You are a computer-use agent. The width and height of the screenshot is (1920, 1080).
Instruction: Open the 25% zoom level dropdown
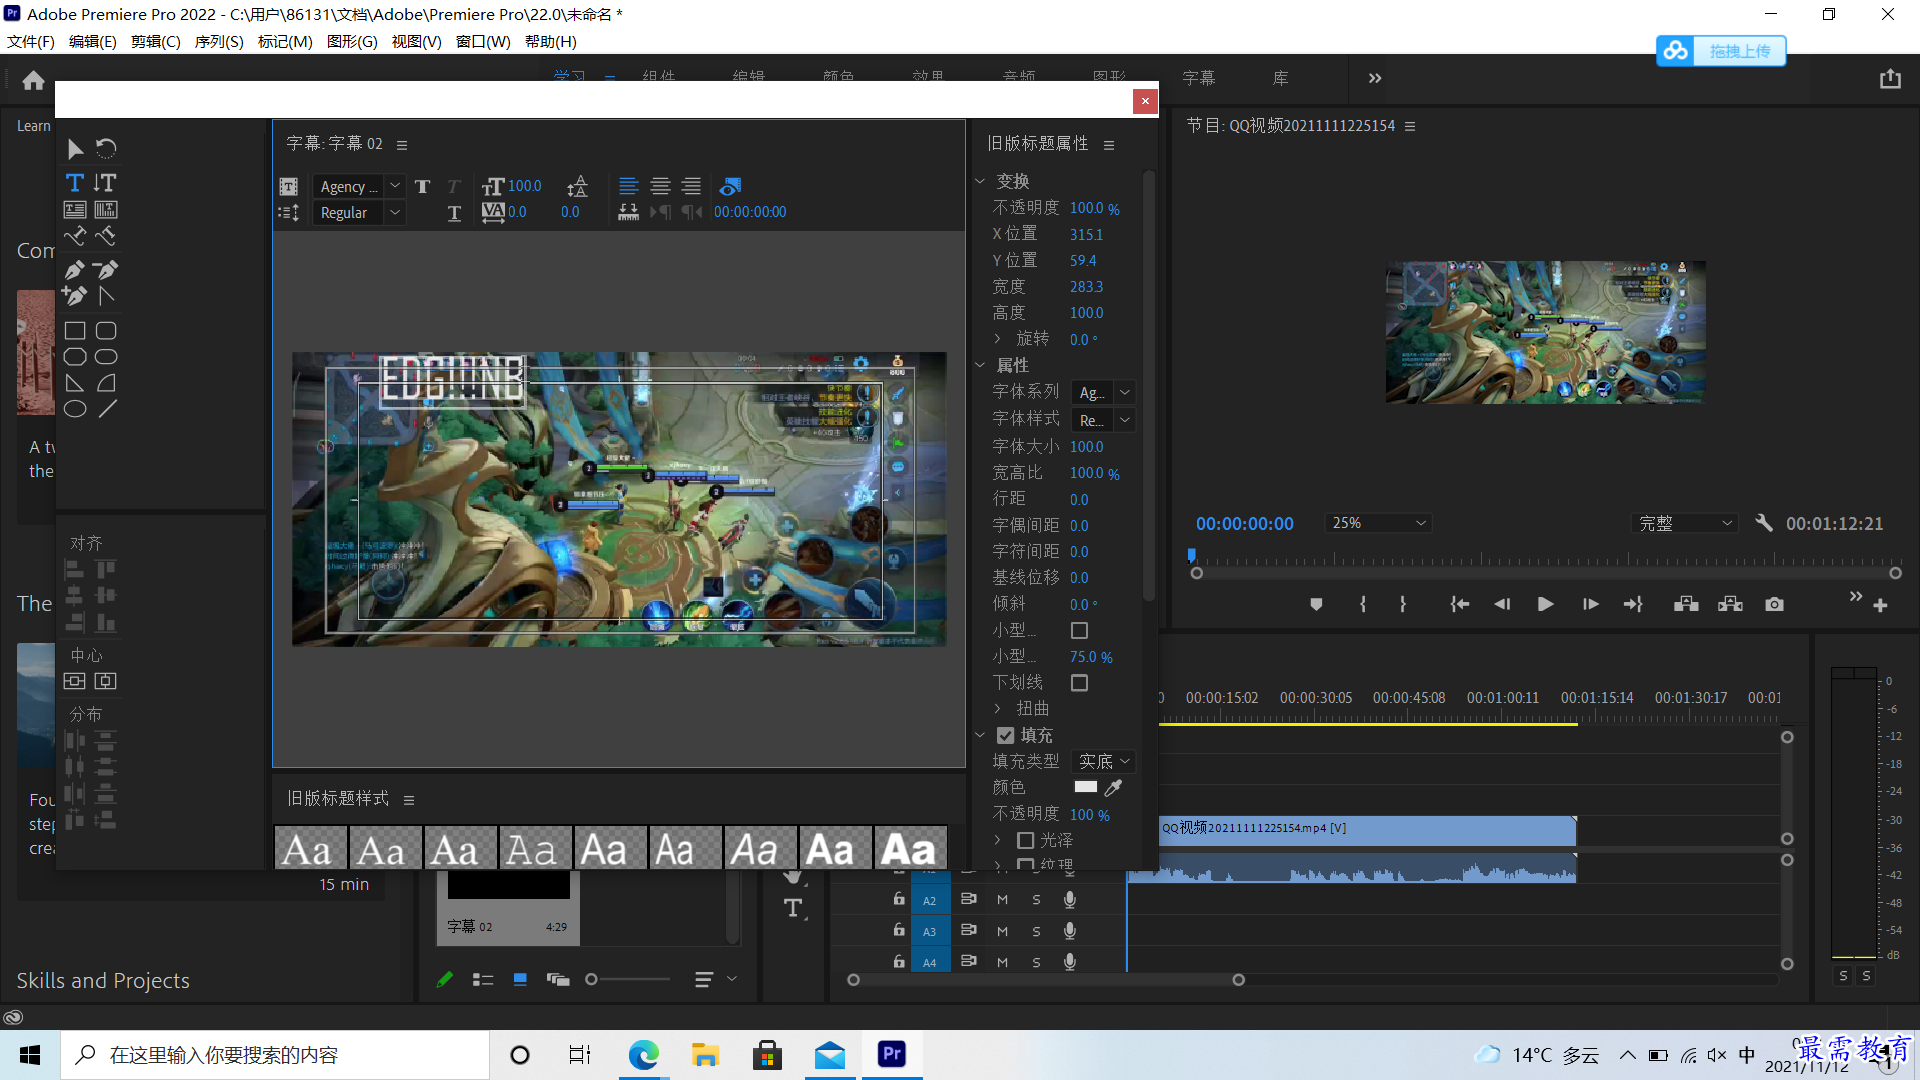point(1379,523)
